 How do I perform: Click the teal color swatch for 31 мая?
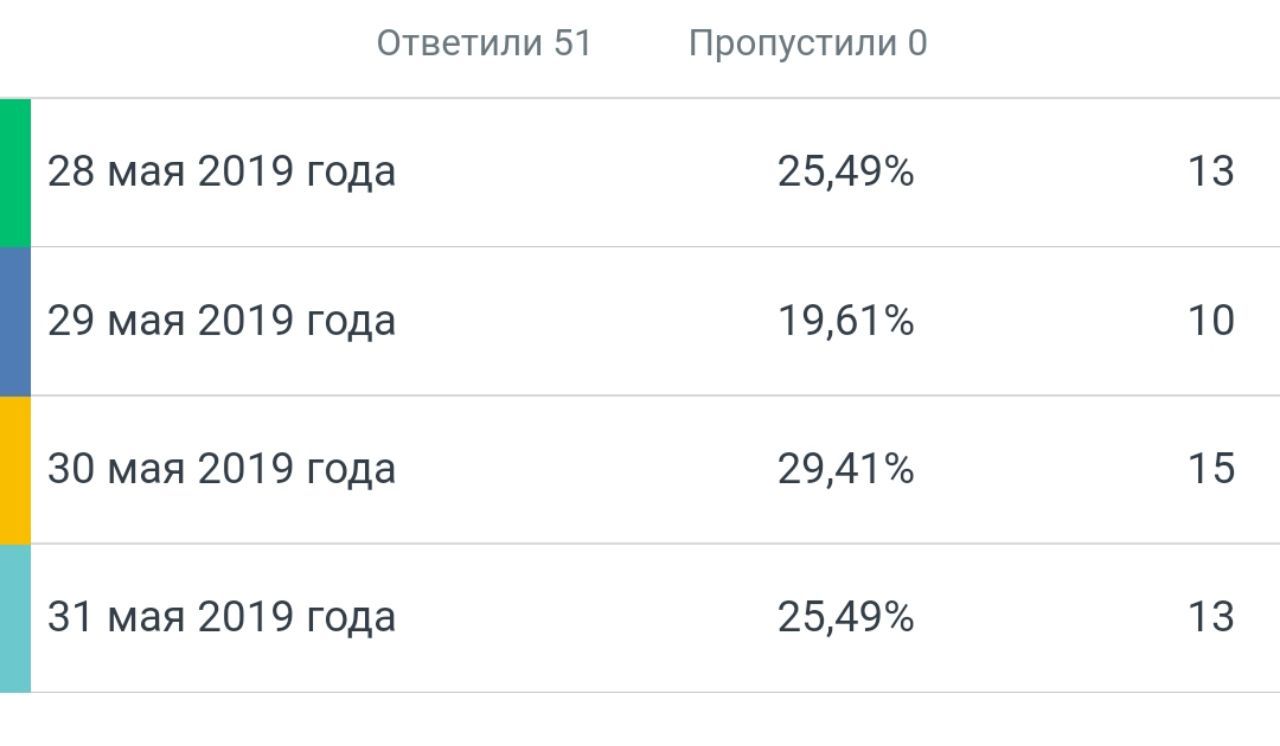[15, 618]
